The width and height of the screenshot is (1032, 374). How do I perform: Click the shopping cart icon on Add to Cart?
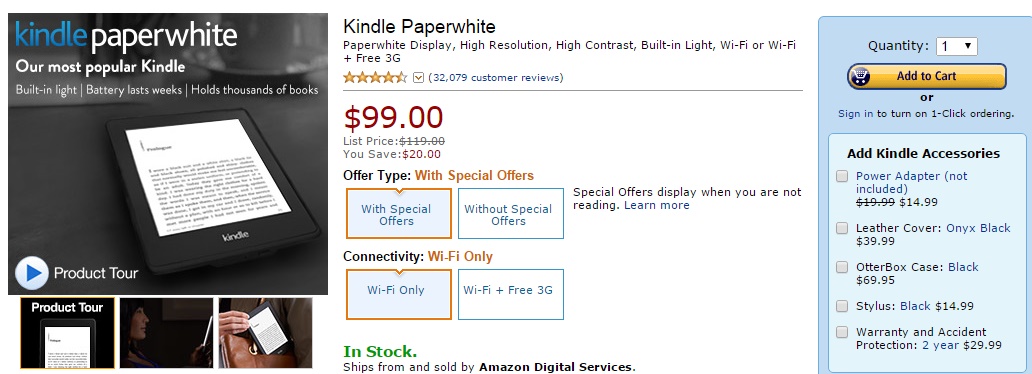[x=859, y=76]
